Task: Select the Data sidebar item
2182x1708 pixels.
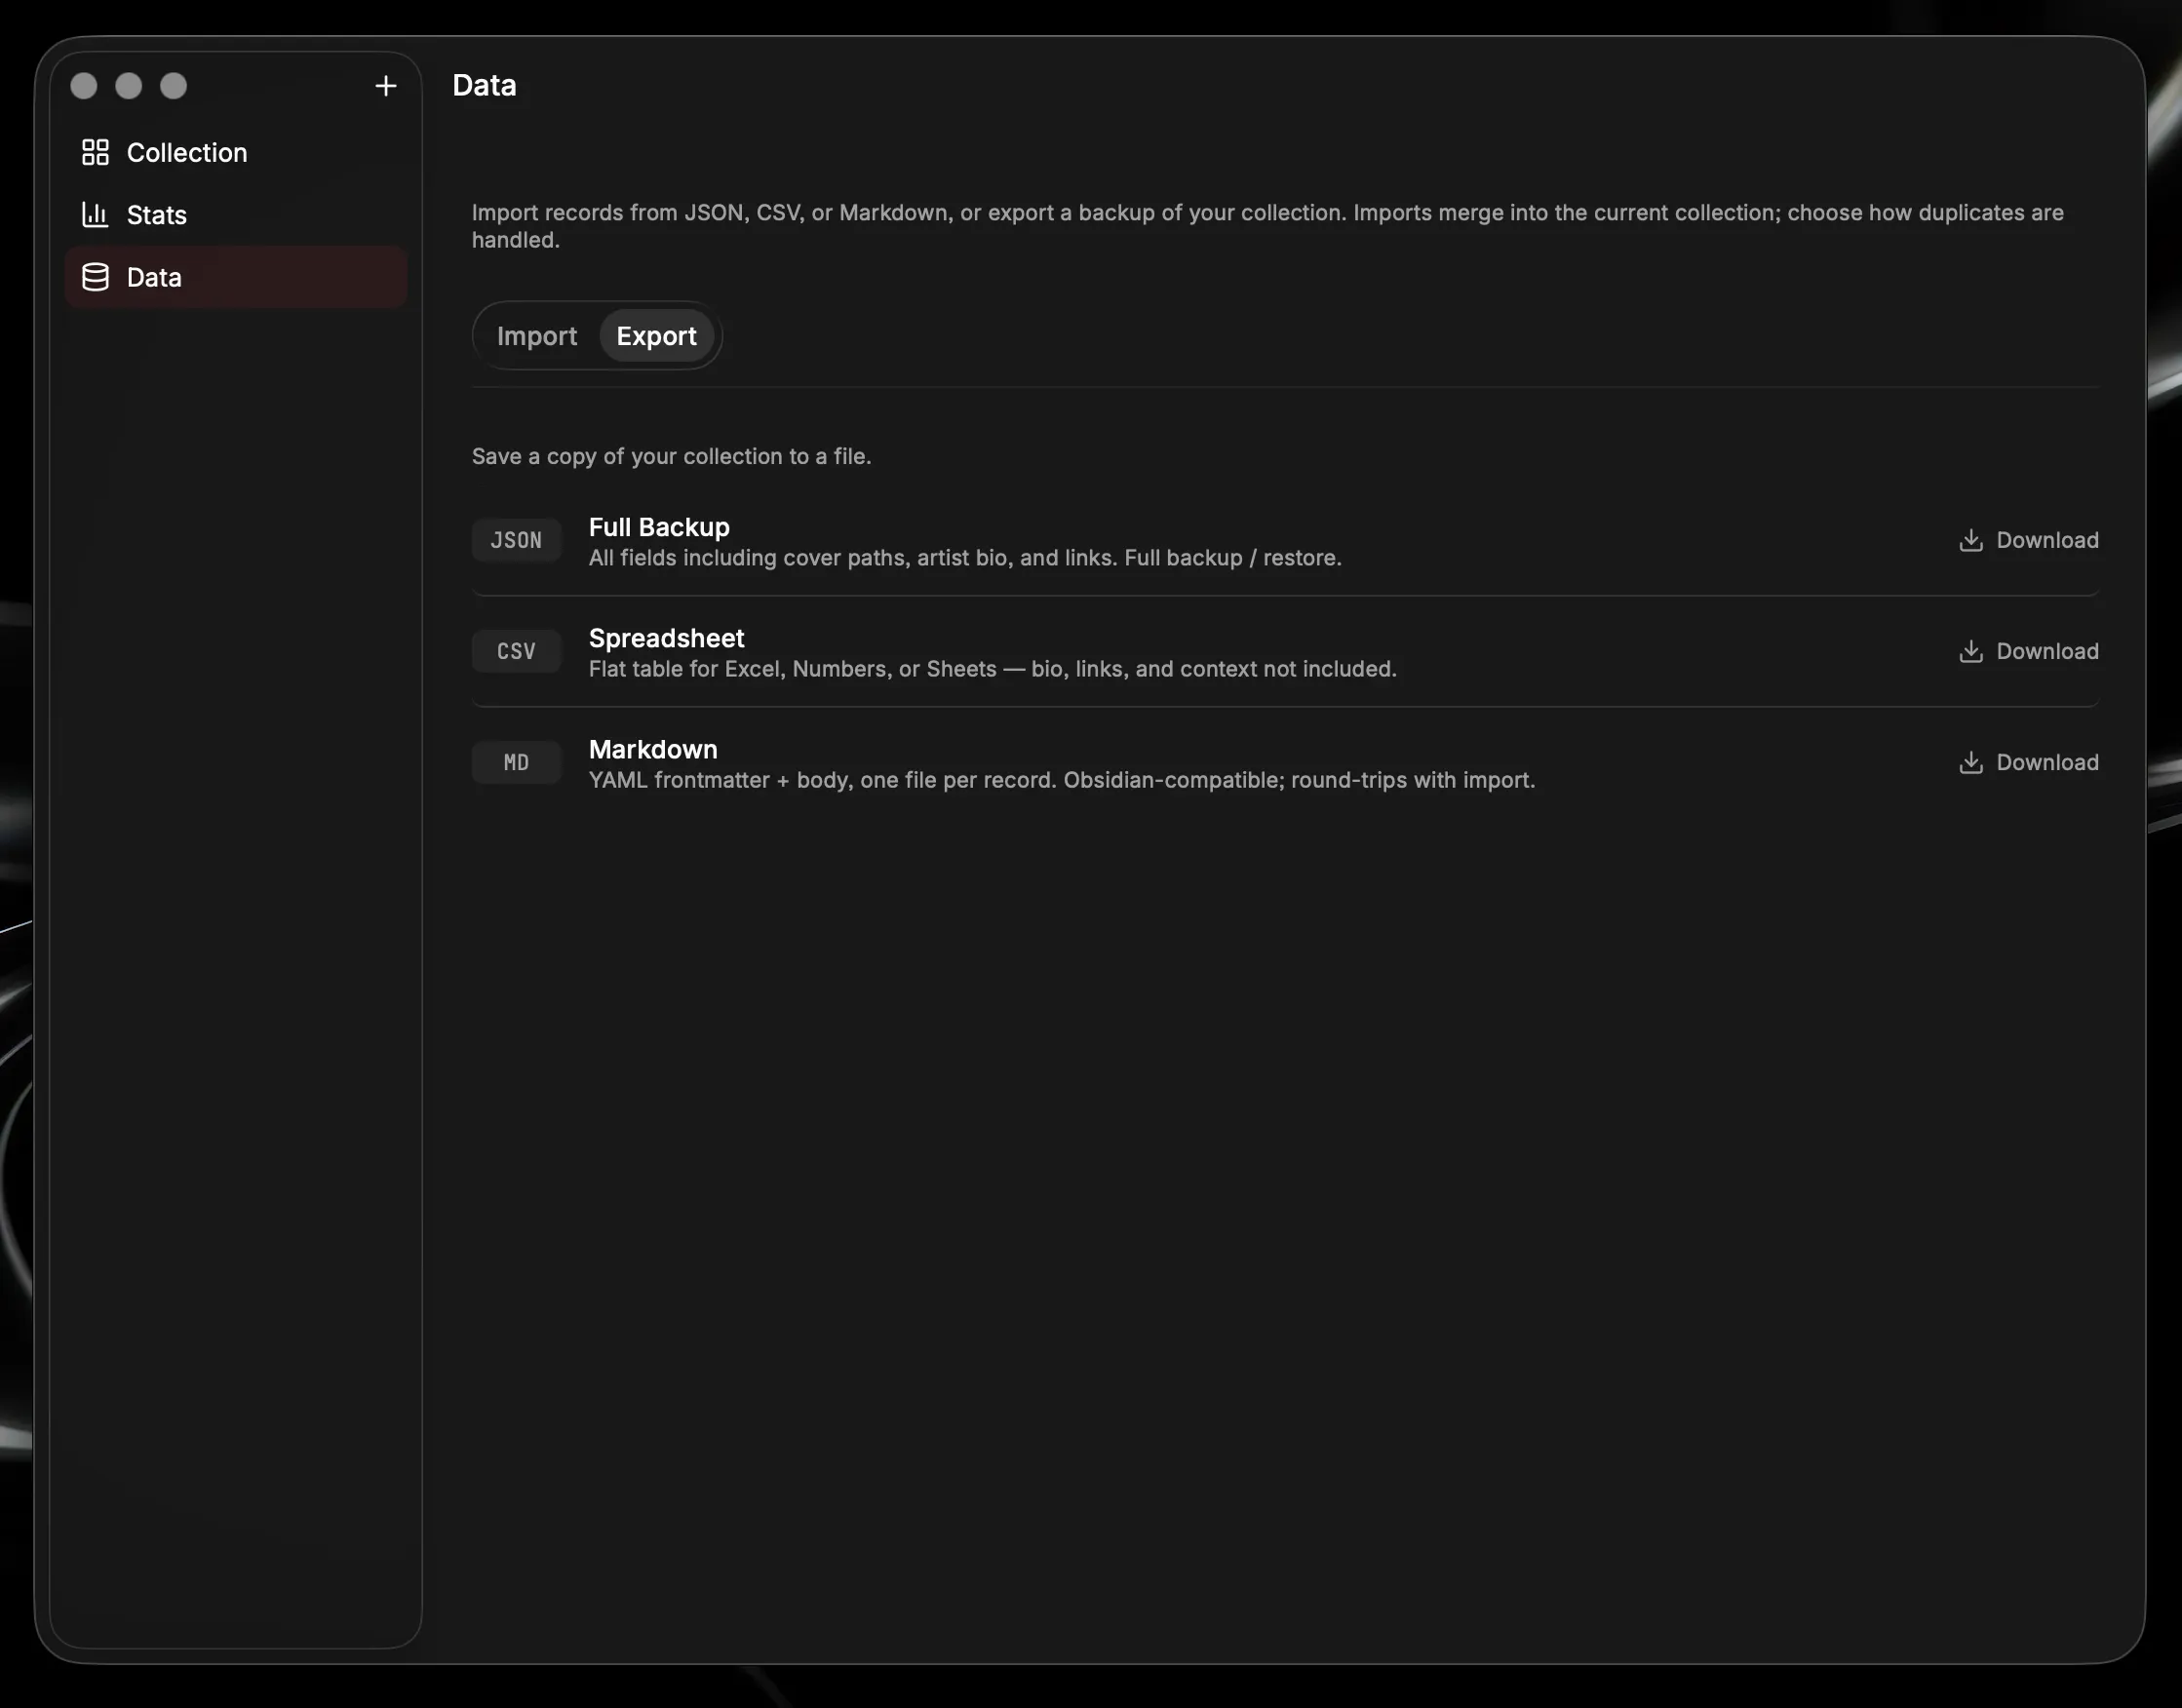Action: [236, 277]
